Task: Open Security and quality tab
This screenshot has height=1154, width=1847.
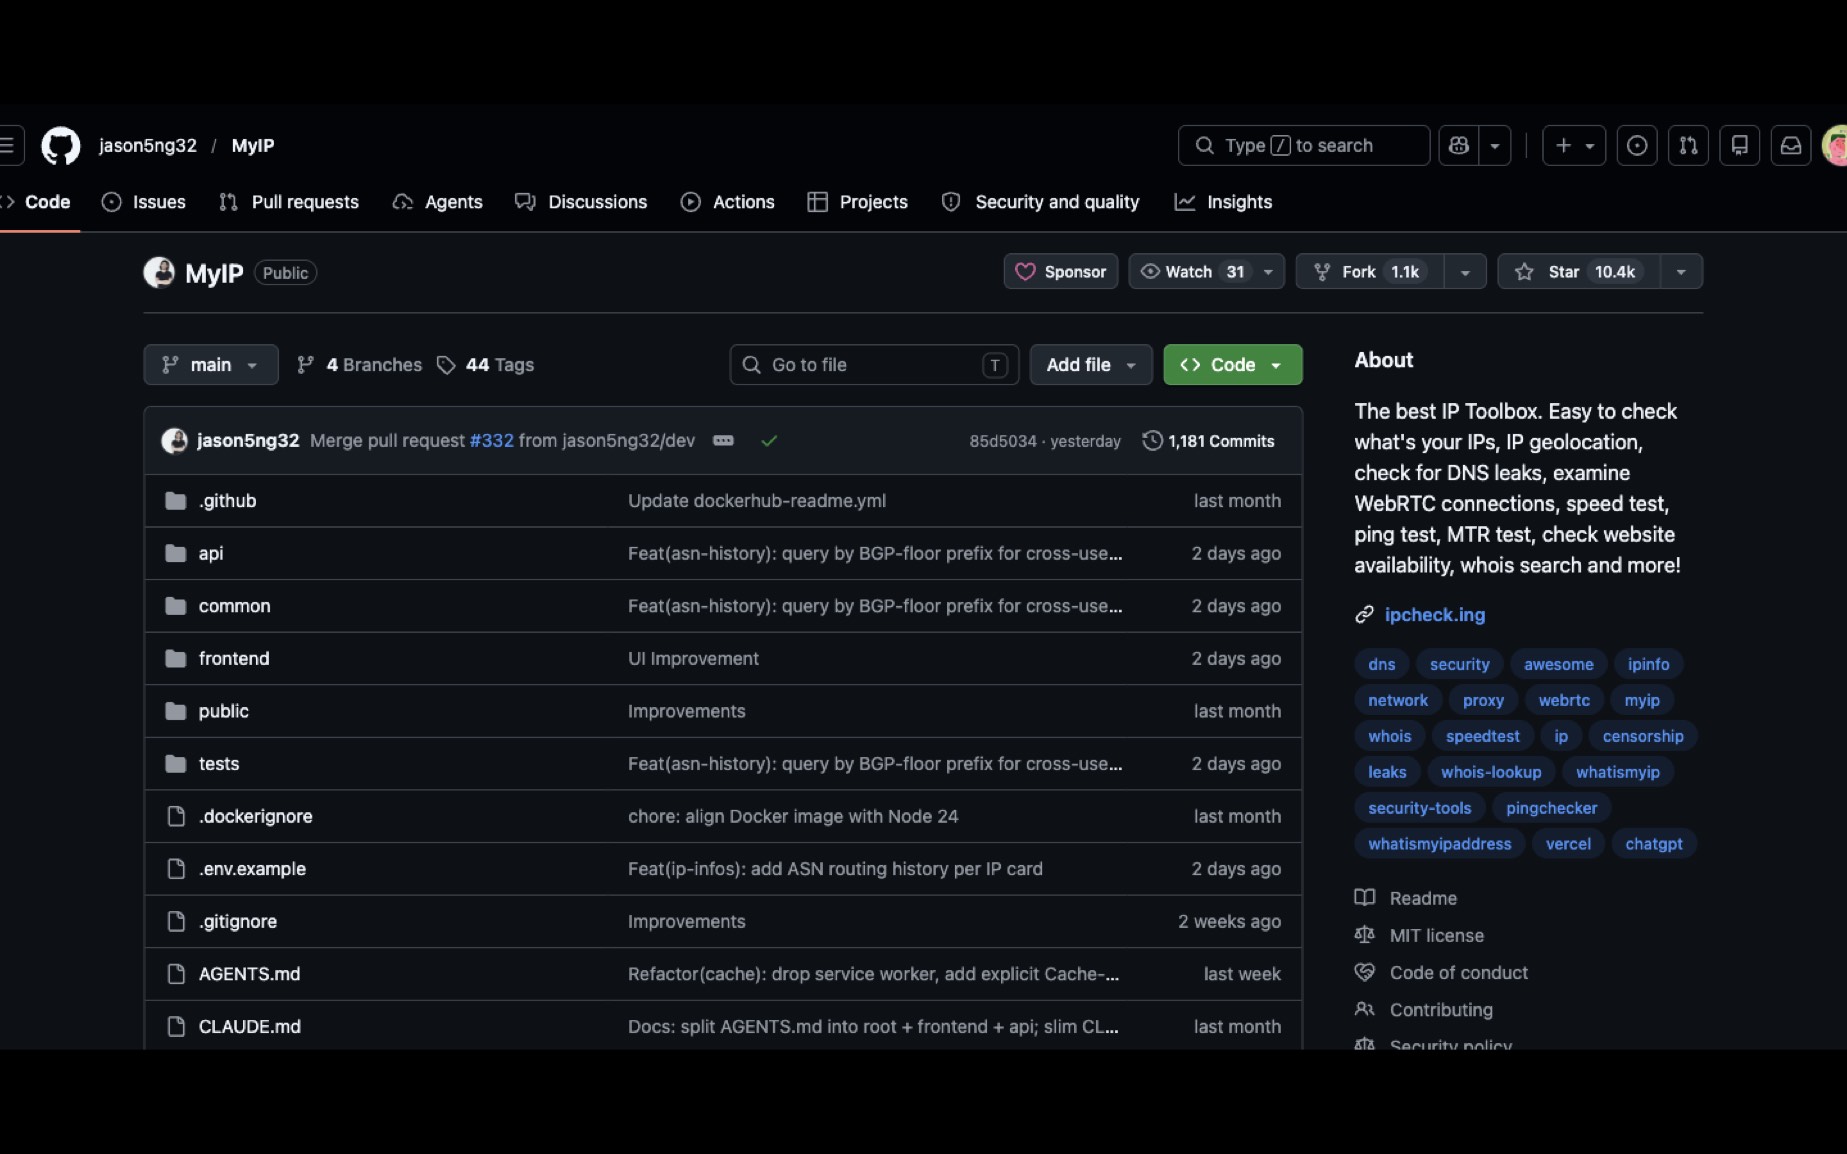Action: click(1041, 202)
